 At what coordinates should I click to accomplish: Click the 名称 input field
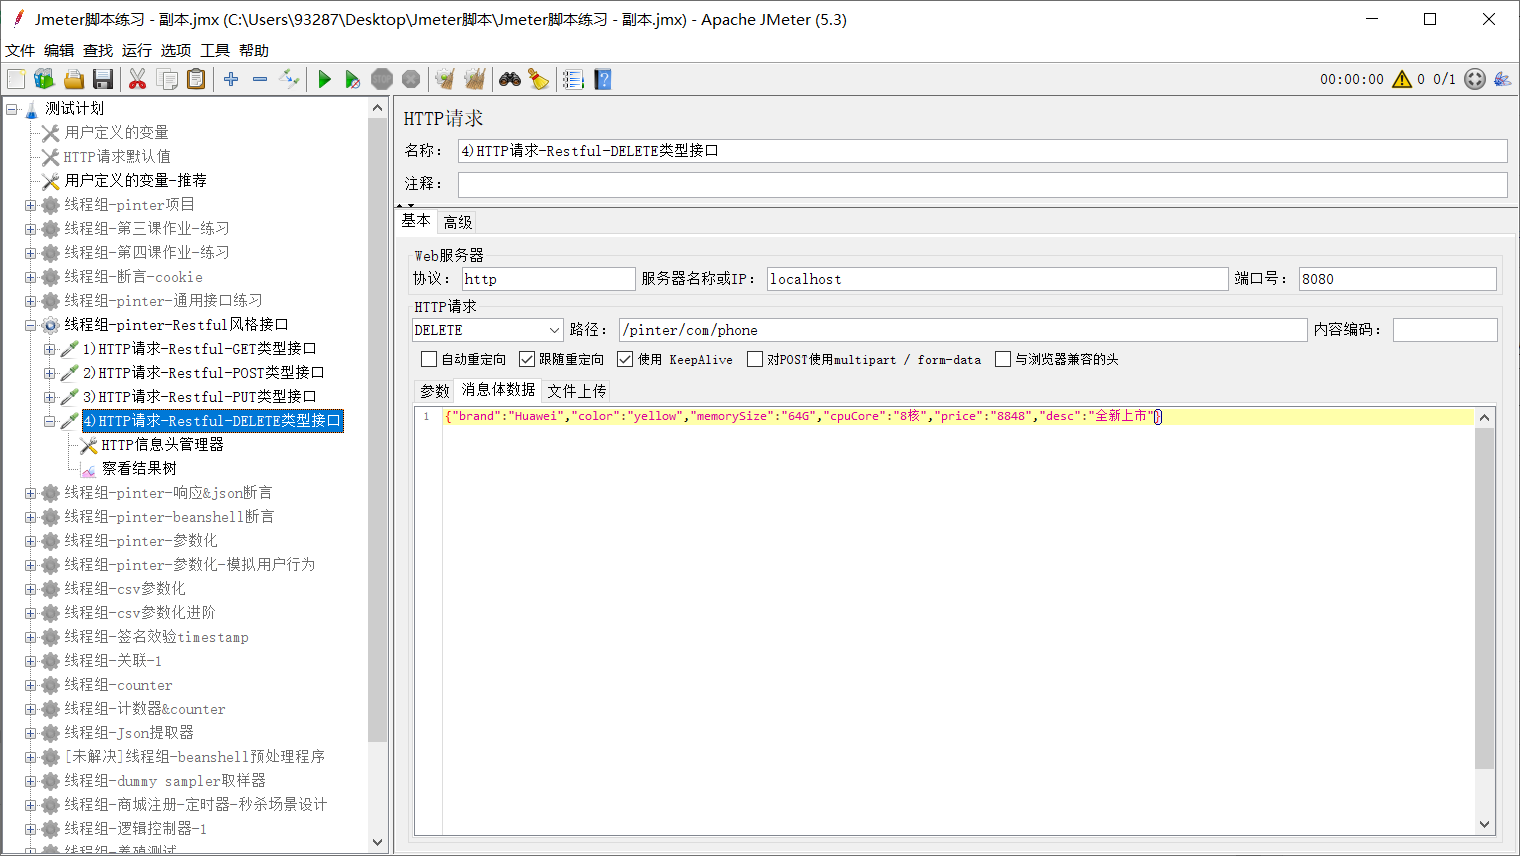click(x=982, y=151)
